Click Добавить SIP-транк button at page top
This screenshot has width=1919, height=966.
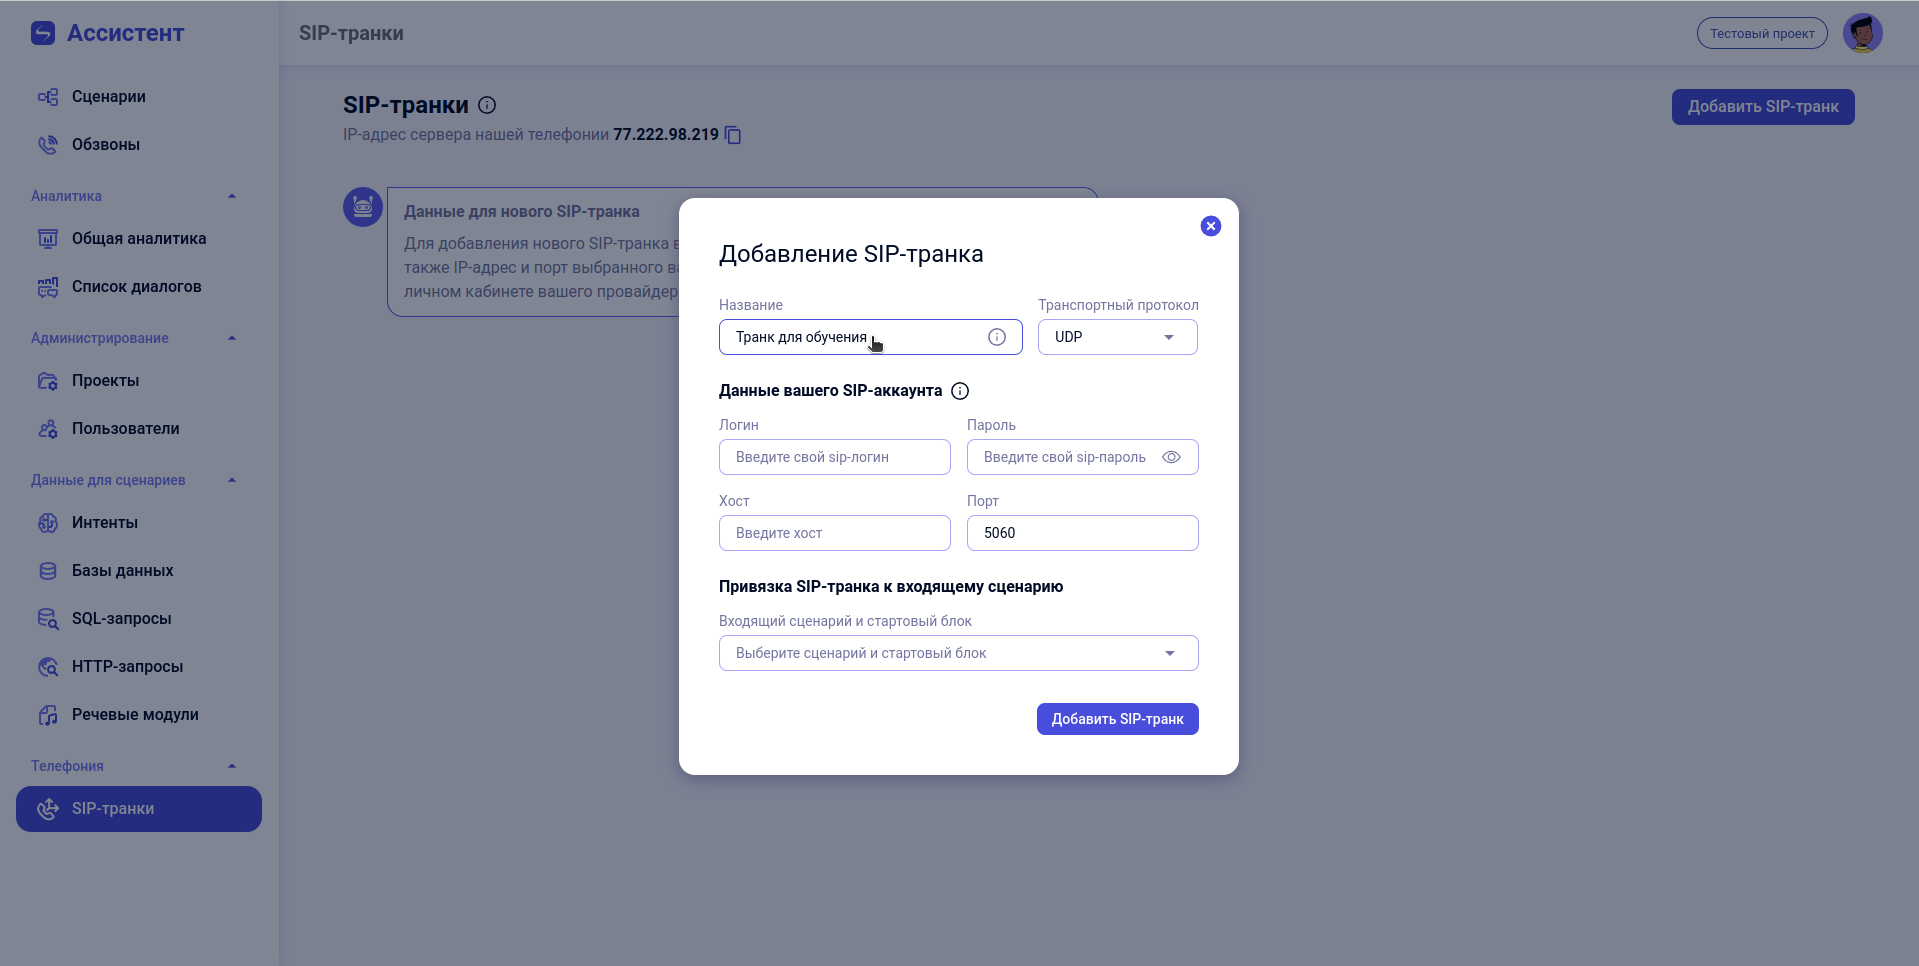(1763, 107)
